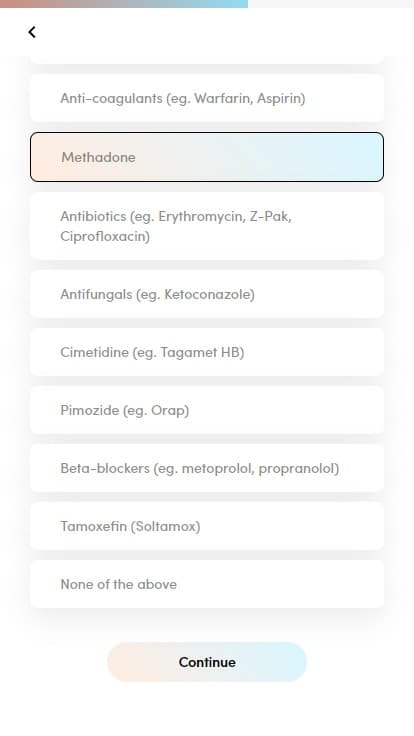This screenshot has width=414, height=736.
Task: Select the option containing Tagamet HB
Action: (x=207, y=352)
